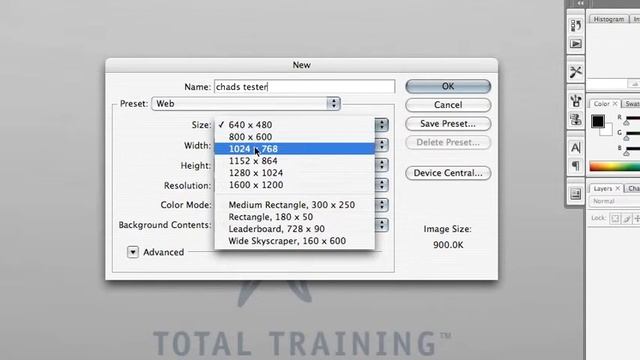Expand the Advanced section

[133, 252]
